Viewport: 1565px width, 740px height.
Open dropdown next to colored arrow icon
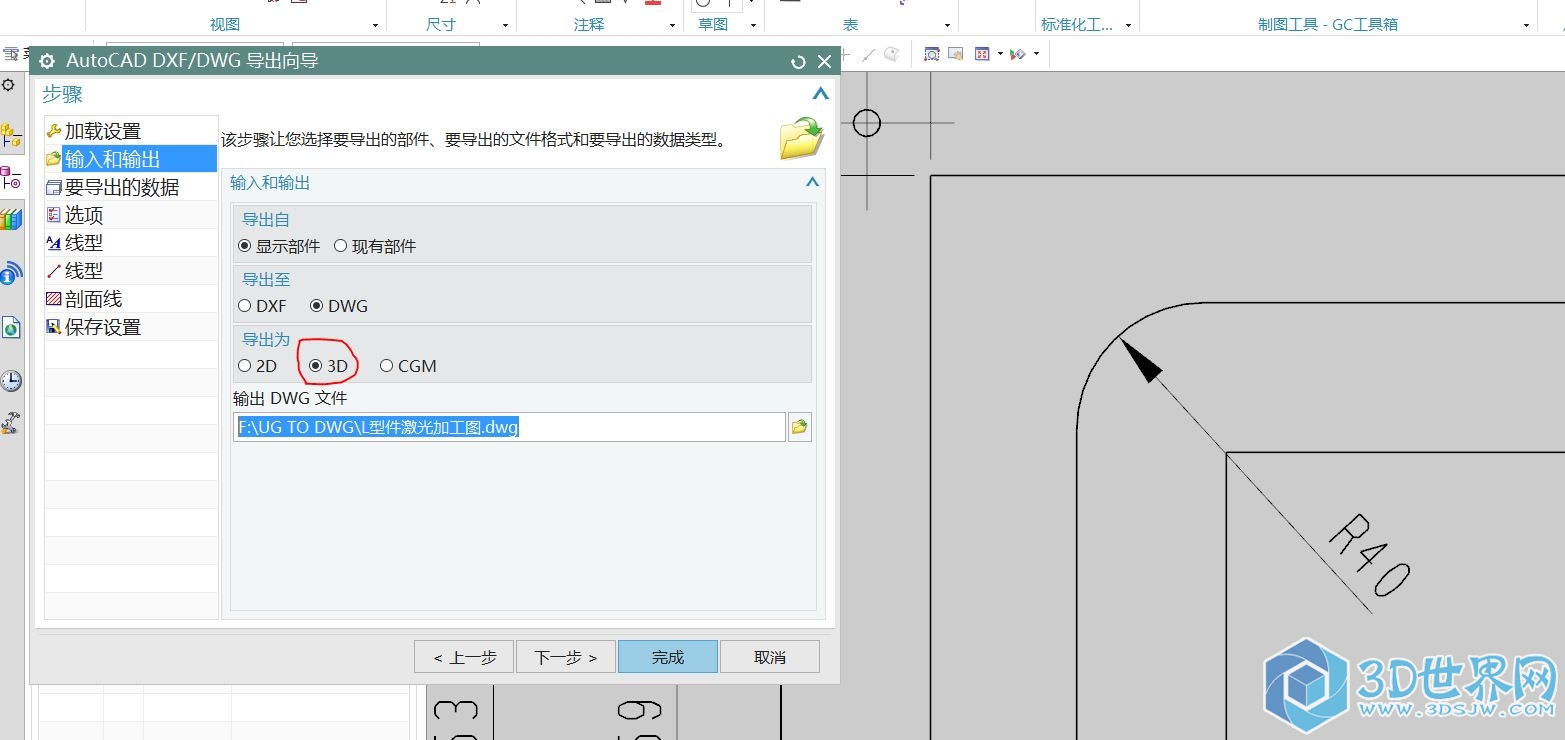1036,54
